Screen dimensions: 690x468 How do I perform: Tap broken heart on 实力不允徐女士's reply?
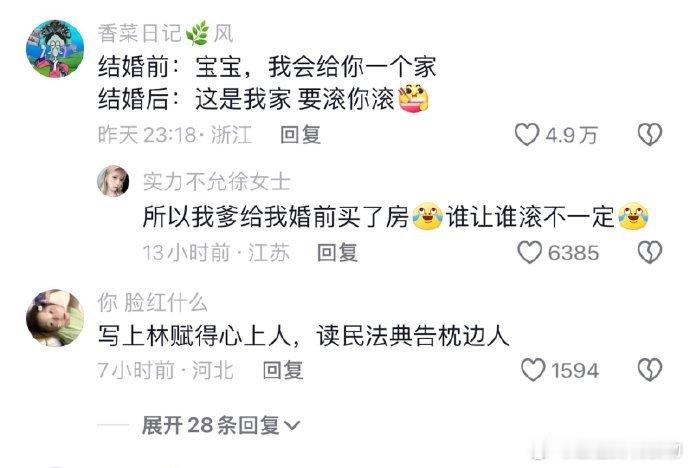tap(650, 252)
